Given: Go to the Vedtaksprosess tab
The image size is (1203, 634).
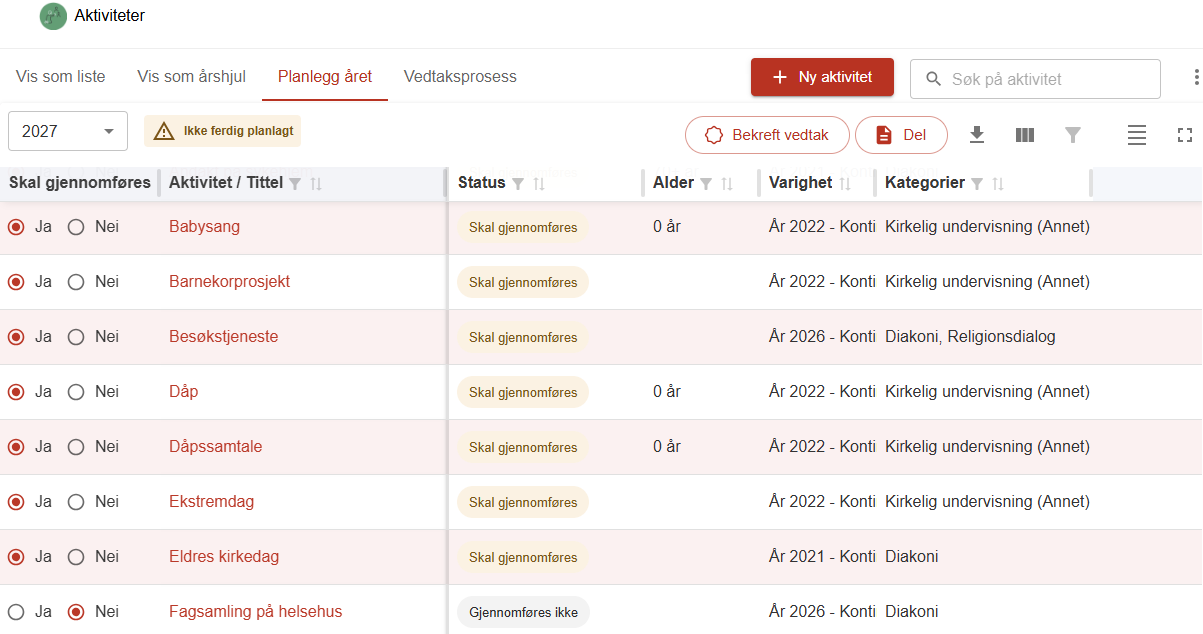Looking at the screenshot, I should (460, 77).
